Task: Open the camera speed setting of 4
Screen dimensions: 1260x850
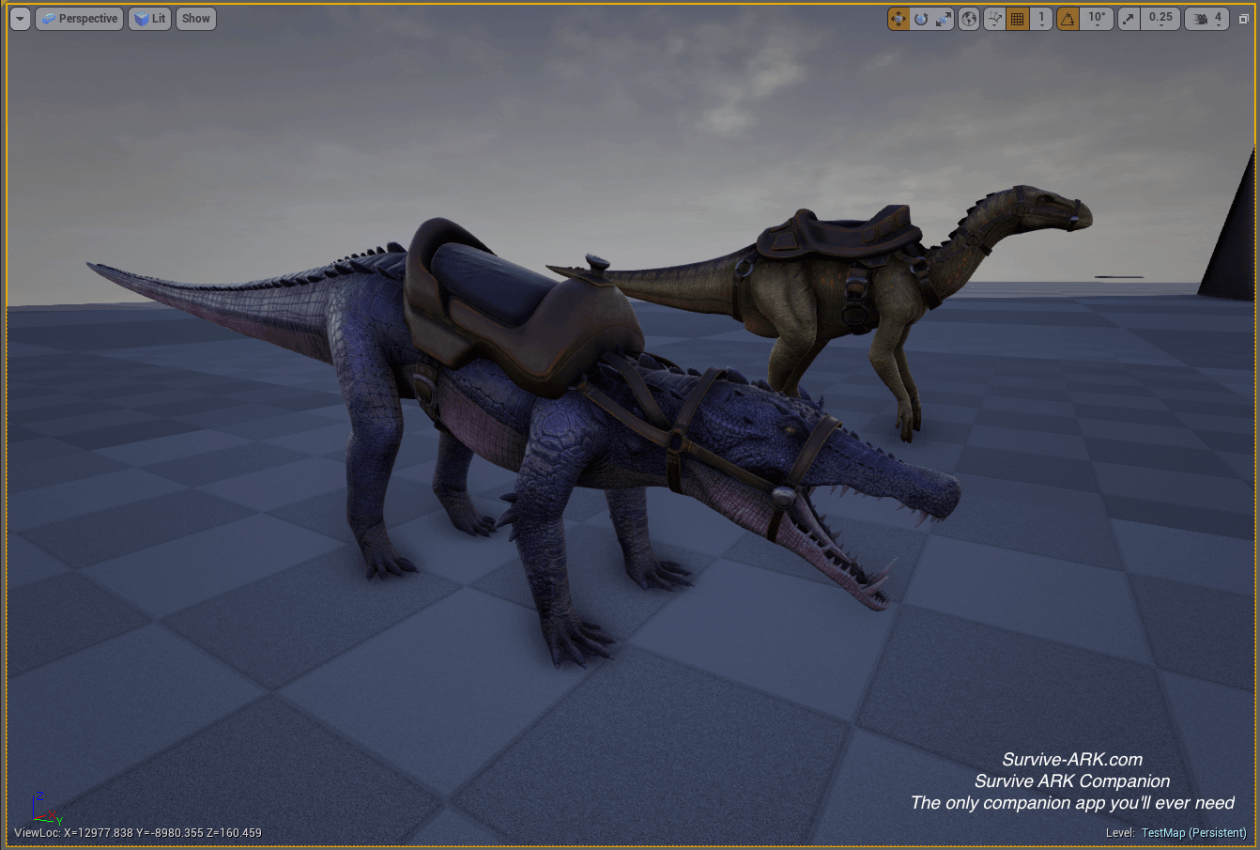Action: coord(1207,18)
